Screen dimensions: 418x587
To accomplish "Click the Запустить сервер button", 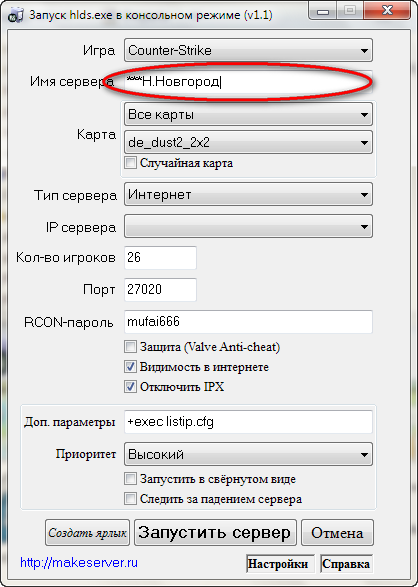I will pyautogui.click(x=215, y=532).
